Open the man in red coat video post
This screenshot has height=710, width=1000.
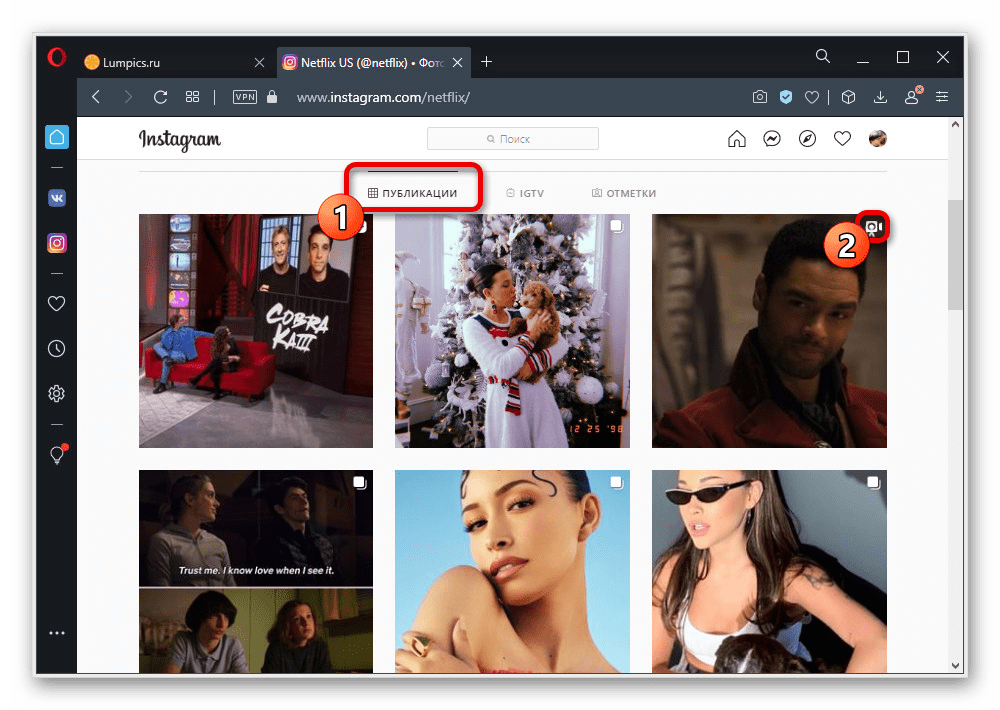point(769,330)
